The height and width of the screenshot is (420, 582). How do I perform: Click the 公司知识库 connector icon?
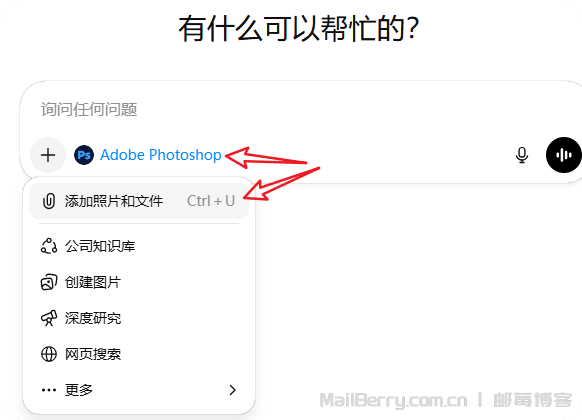pyautogui.click(x=49, y=246)
